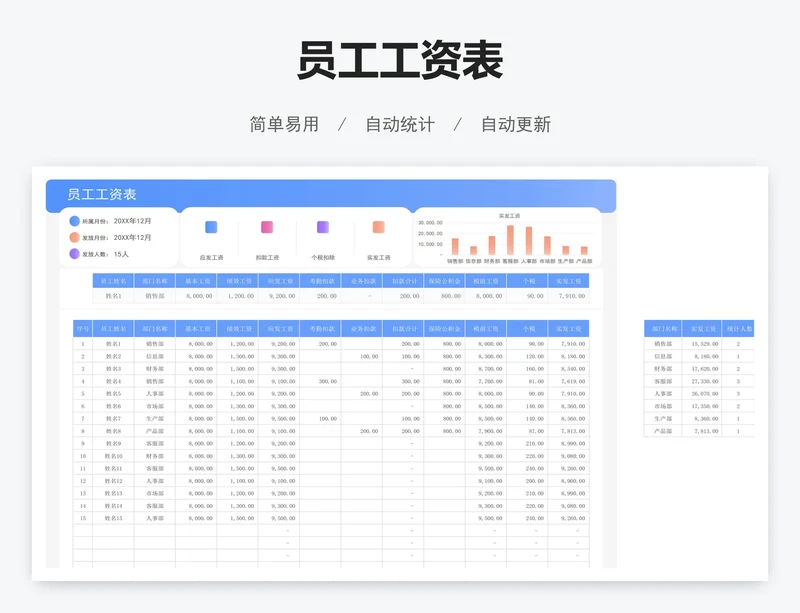Click the 市场部 bar in the chart

click(547, 246)
